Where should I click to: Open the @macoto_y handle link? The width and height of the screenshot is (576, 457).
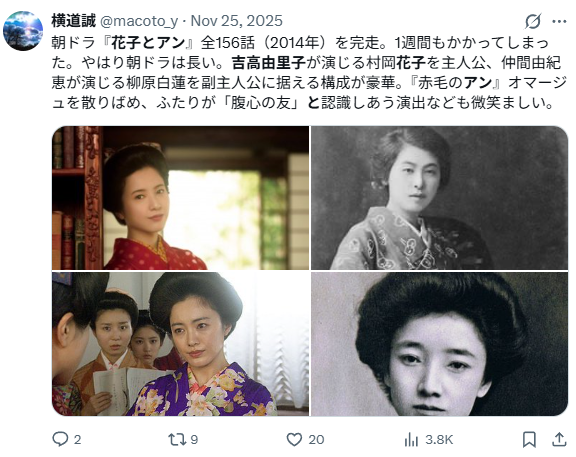[x=139, y=21]
